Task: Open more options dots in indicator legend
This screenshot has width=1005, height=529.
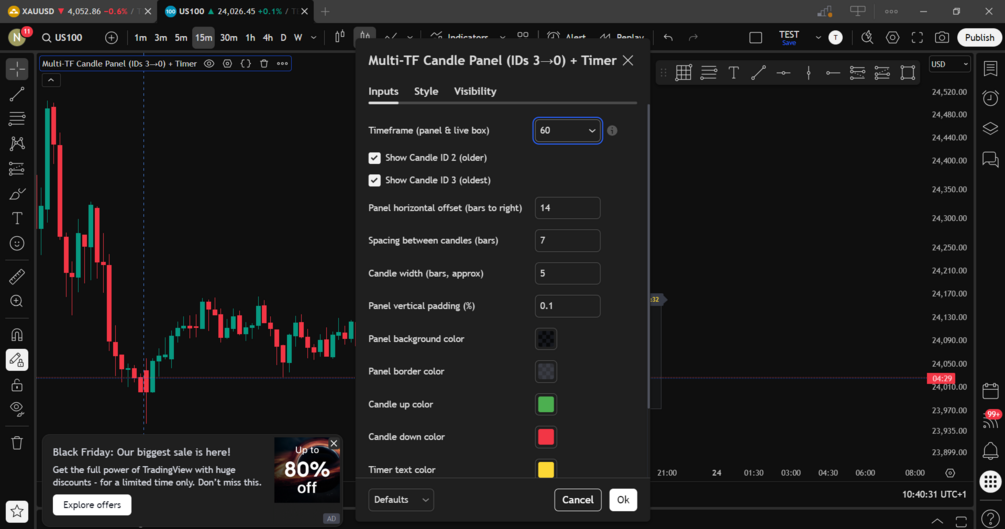Action: coord(282,63)
